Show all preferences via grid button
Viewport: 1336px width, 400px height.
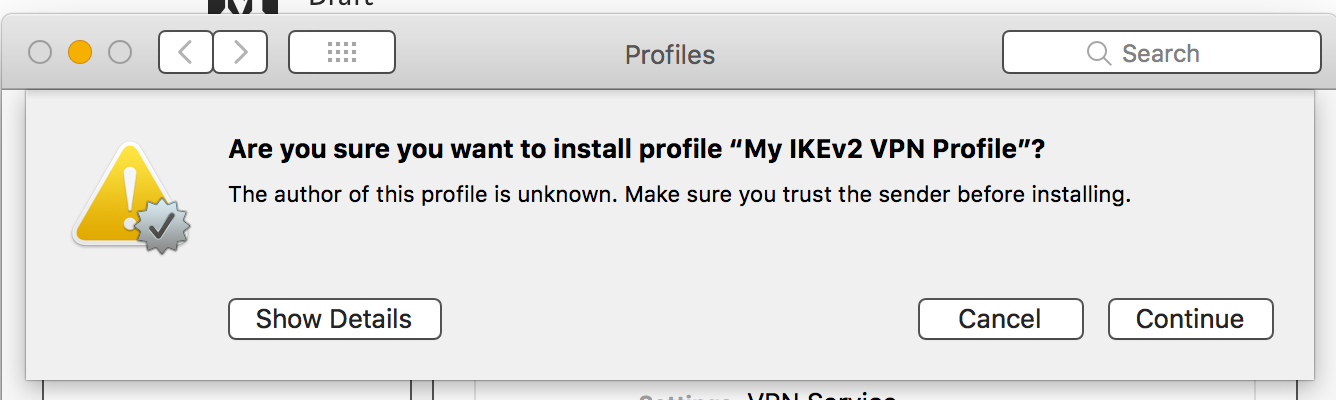342,53
